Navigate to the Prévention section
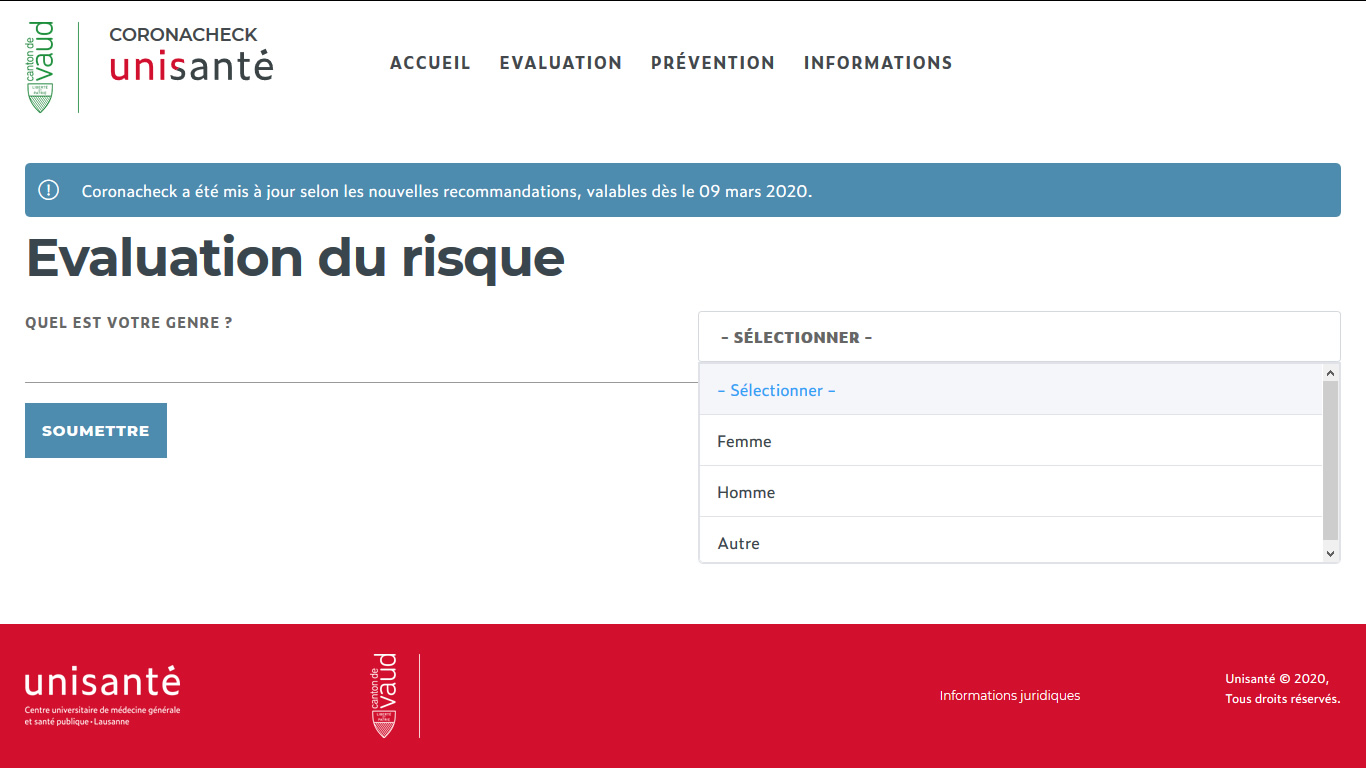This screenshot has height=768, width=1366. 712,63
